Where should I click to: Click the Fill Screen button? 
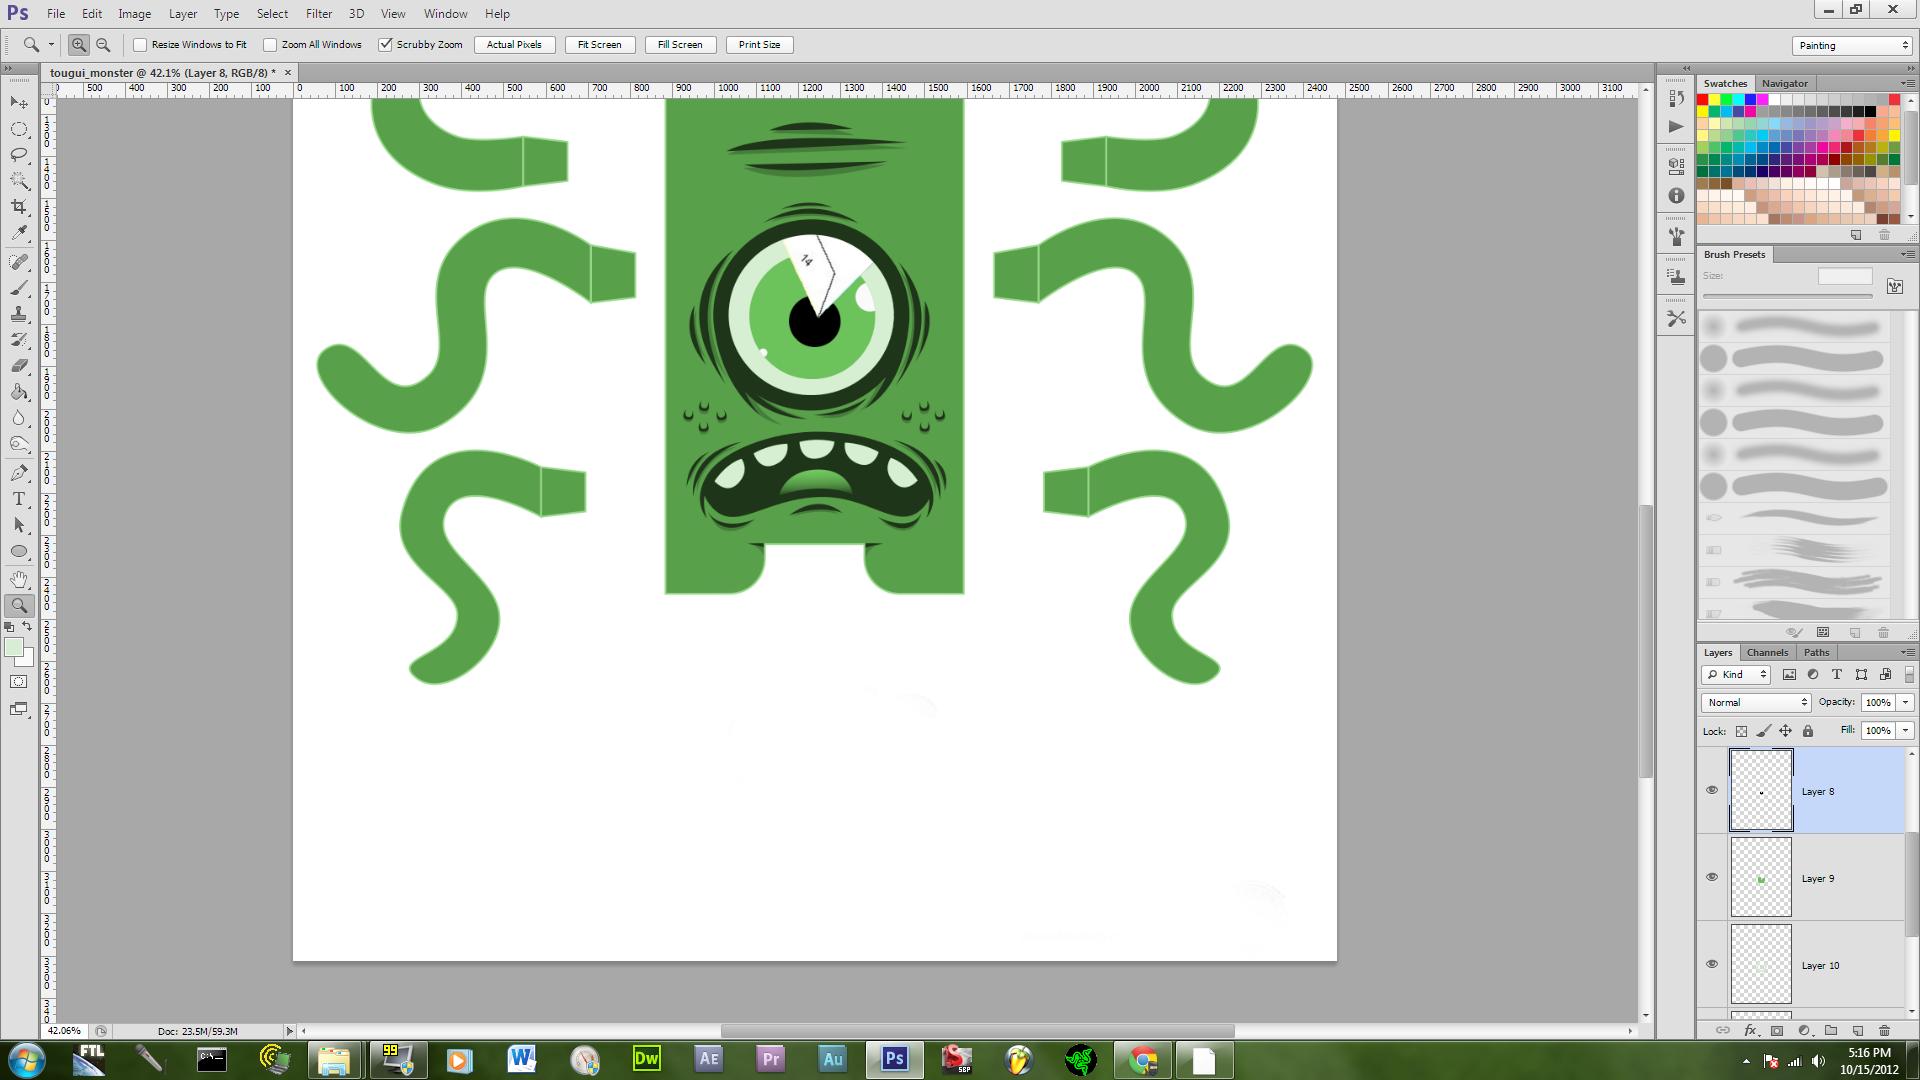680,45
